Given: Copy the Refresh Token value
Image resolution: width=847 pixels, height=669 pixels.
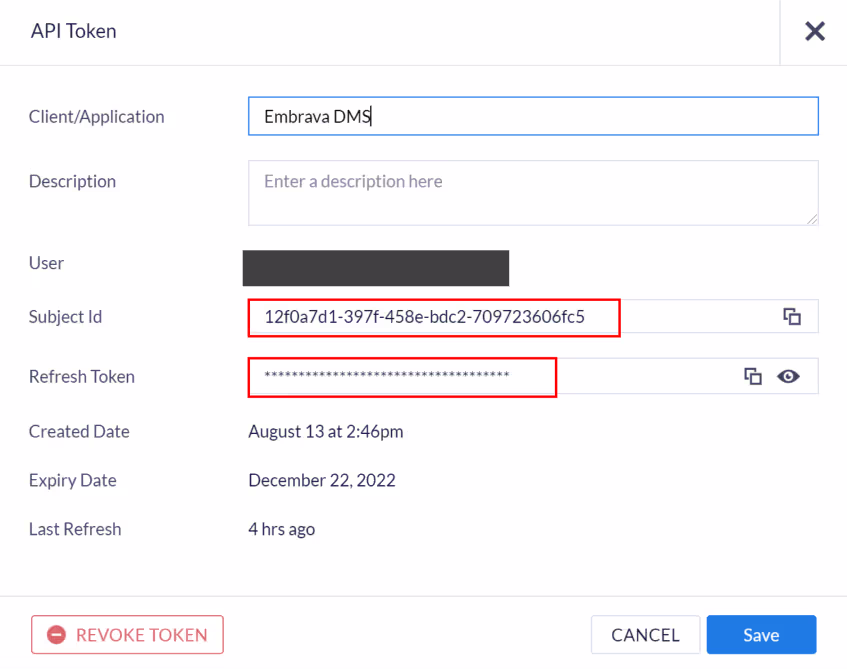Looking at the screenshot, I should pos(753,376).
